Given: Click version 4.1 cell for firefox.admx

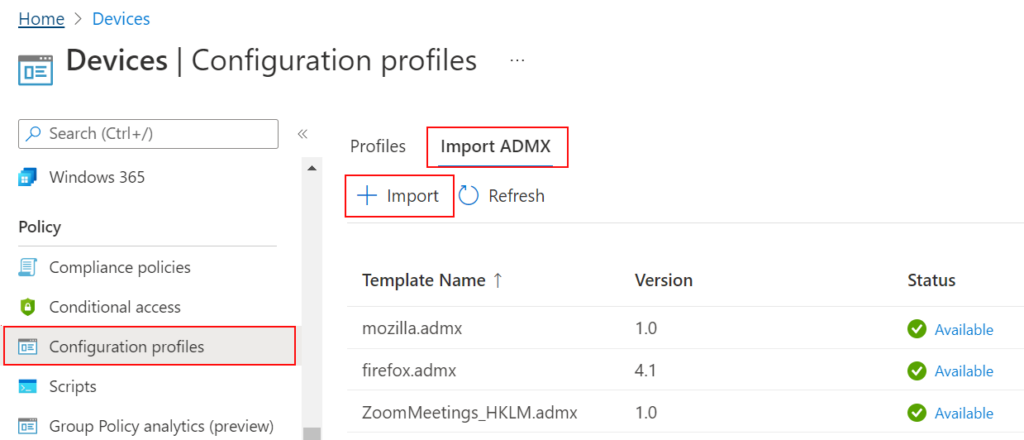Looking at the screenshot, I should [645, 371].
